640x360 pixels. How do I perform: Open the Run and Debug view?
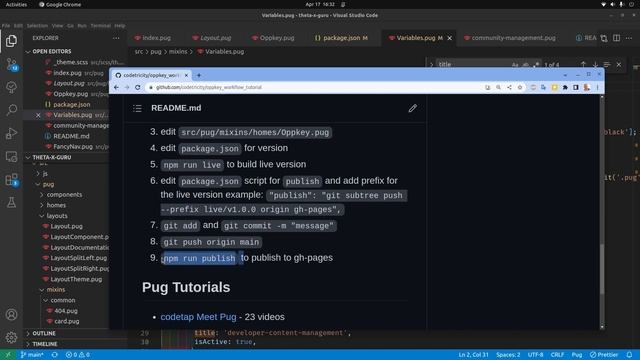point(11,133)
